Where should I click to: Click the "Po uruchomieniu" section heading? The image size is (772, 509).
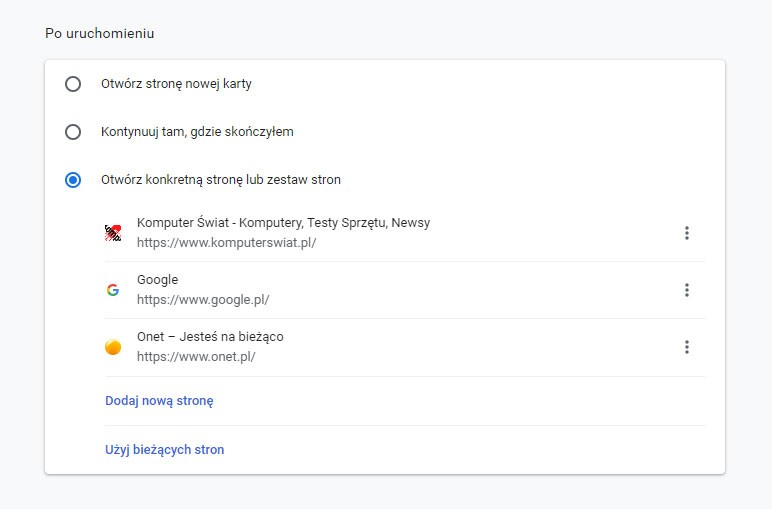point(98,33)
